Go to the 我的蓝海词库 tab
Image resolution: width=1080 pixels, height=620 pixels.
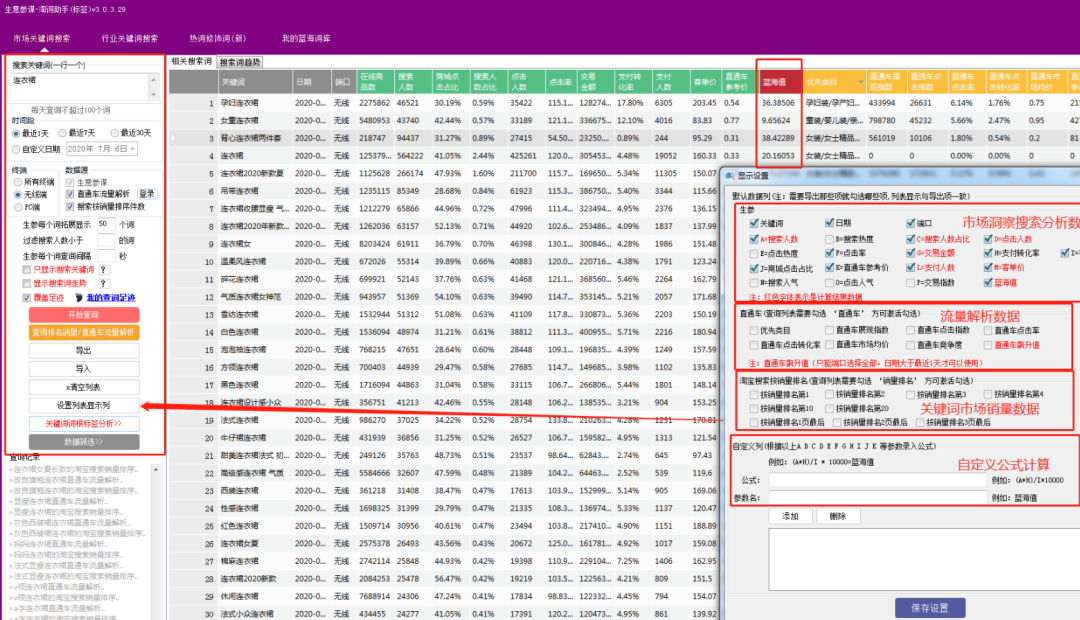click(306, 38)
